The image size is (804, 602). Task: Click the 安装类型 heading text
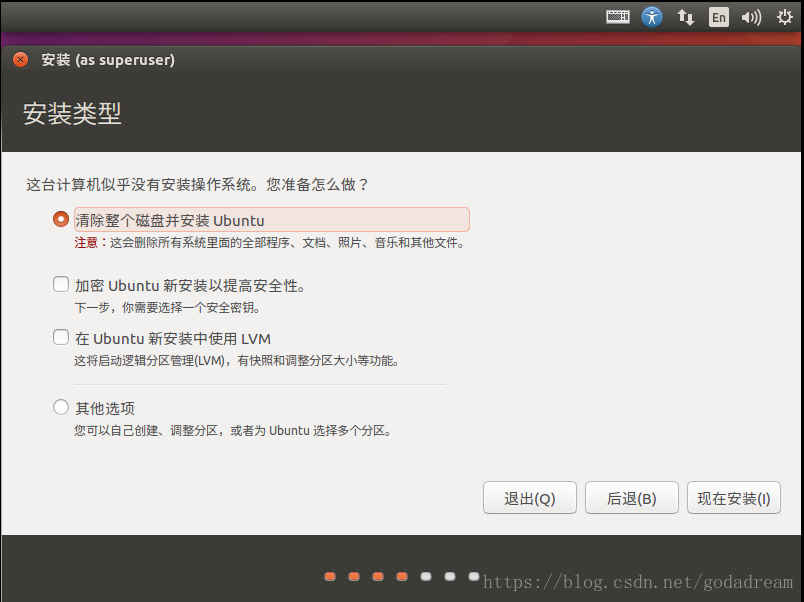coord(72,113)
